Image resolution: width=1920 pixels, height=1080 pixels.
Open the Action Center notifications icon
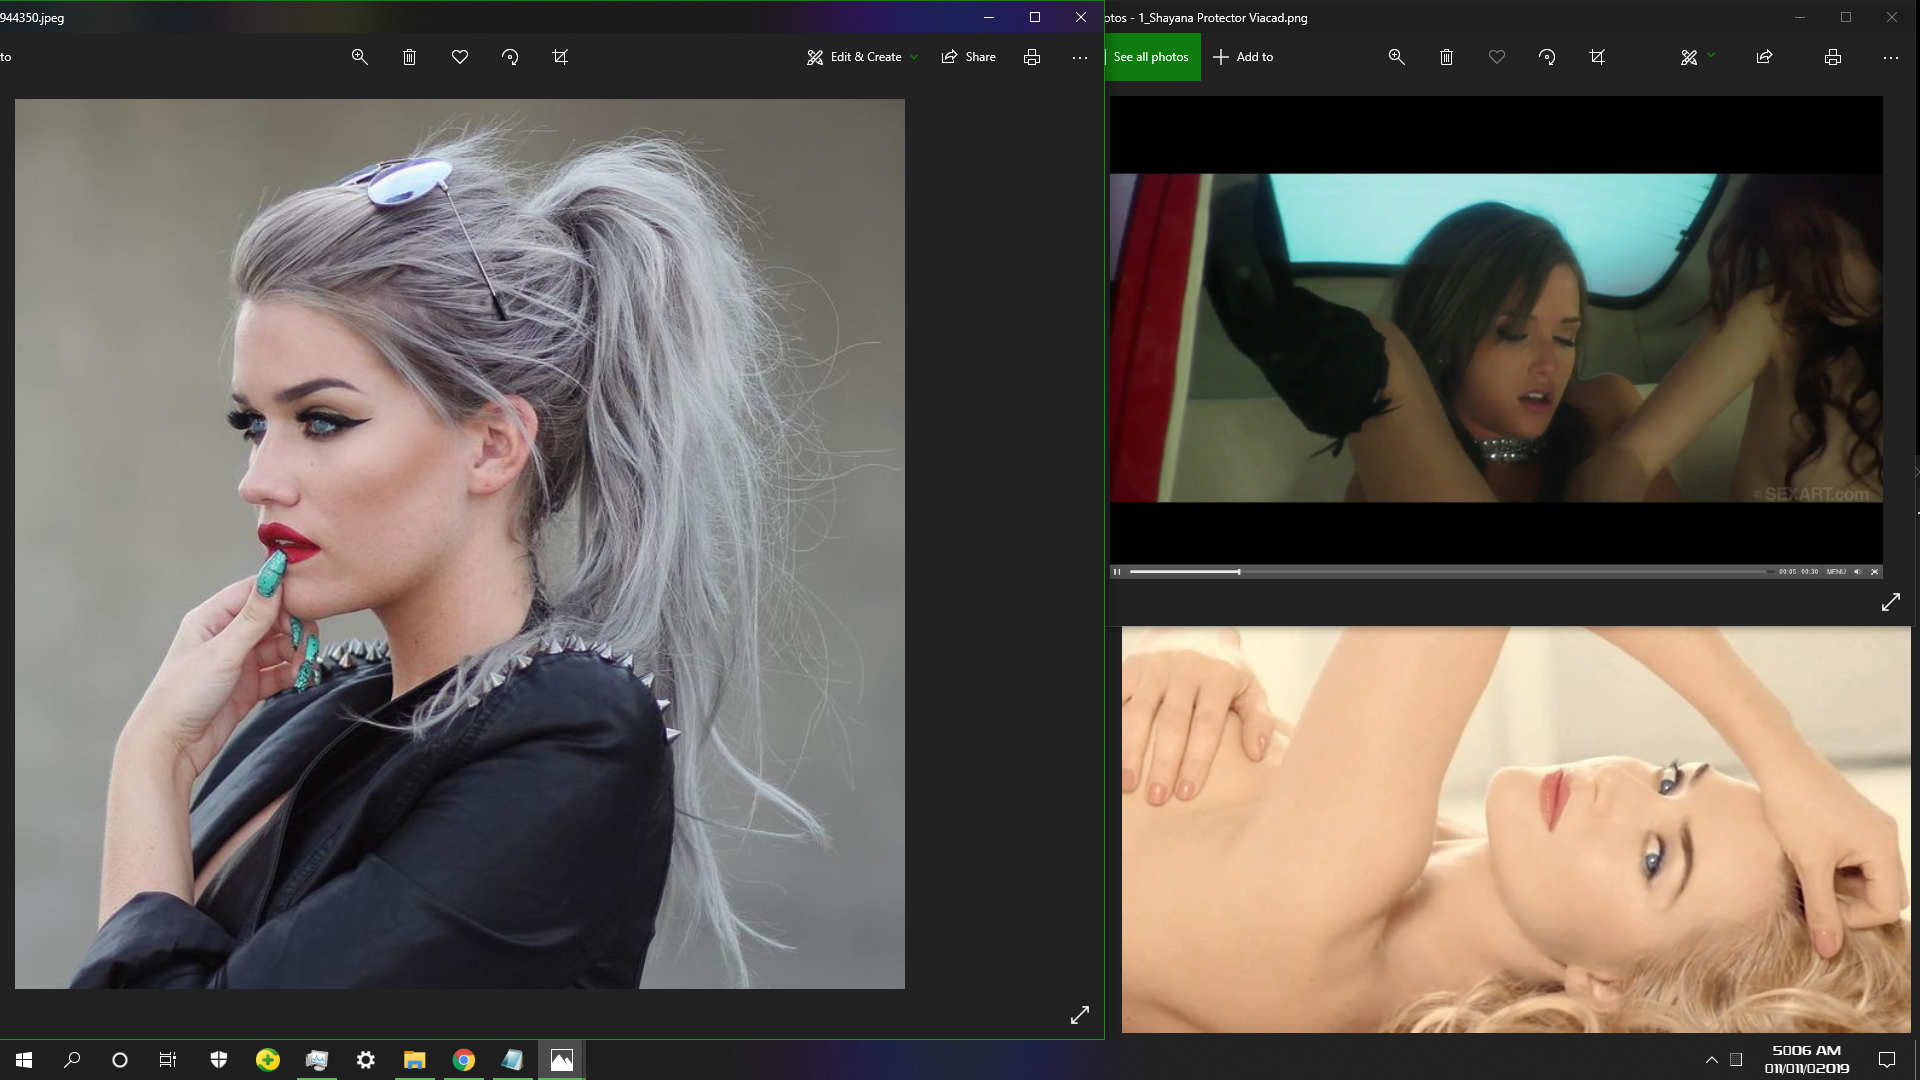[x=1887, y=1060]
